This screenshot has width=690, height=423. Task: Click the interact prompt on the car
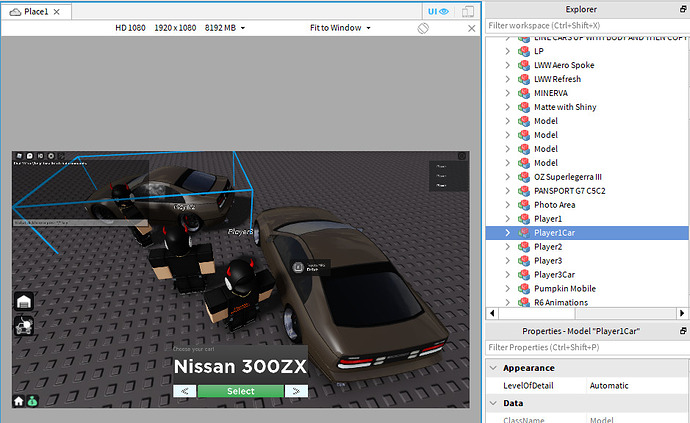click(311, 267)
